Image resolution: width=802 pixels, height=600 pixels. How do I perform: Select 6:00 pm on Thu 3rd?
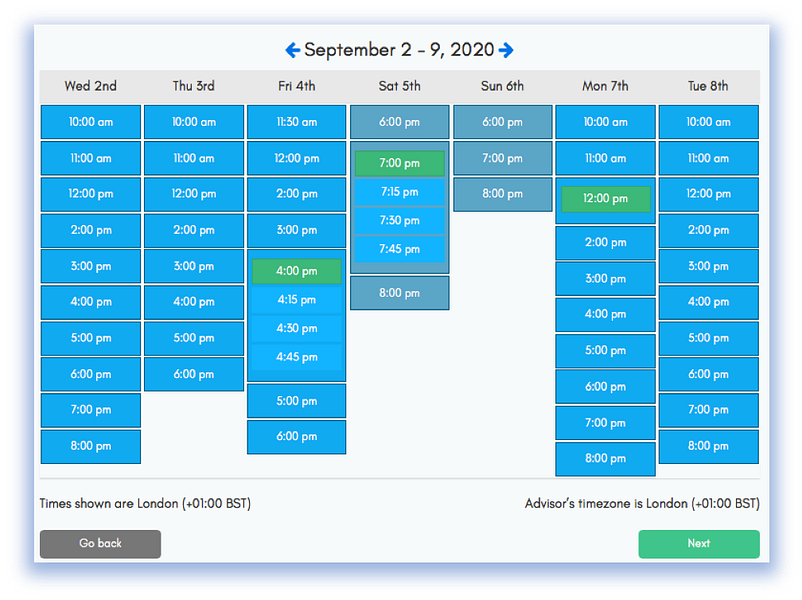click(194, 374)
